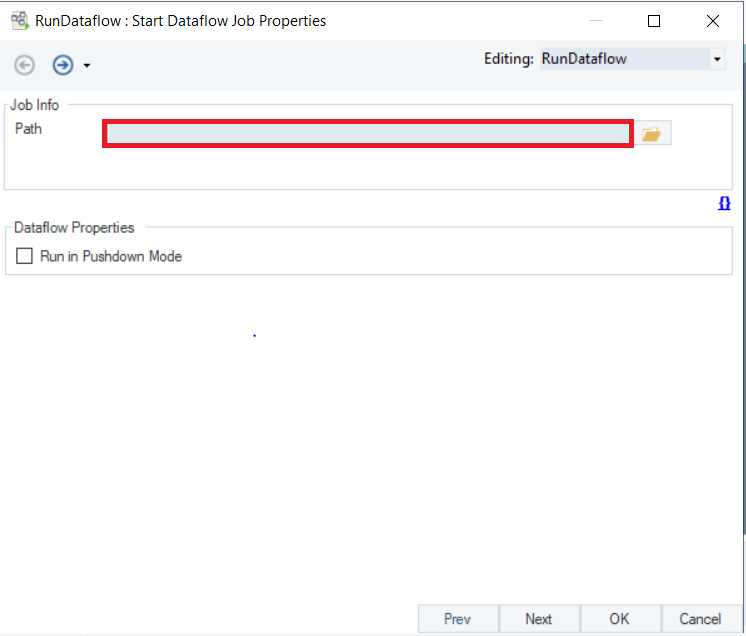The image size is (746, 636).
Task: Click the dialog title bar text
Action: tap(180, 20)
